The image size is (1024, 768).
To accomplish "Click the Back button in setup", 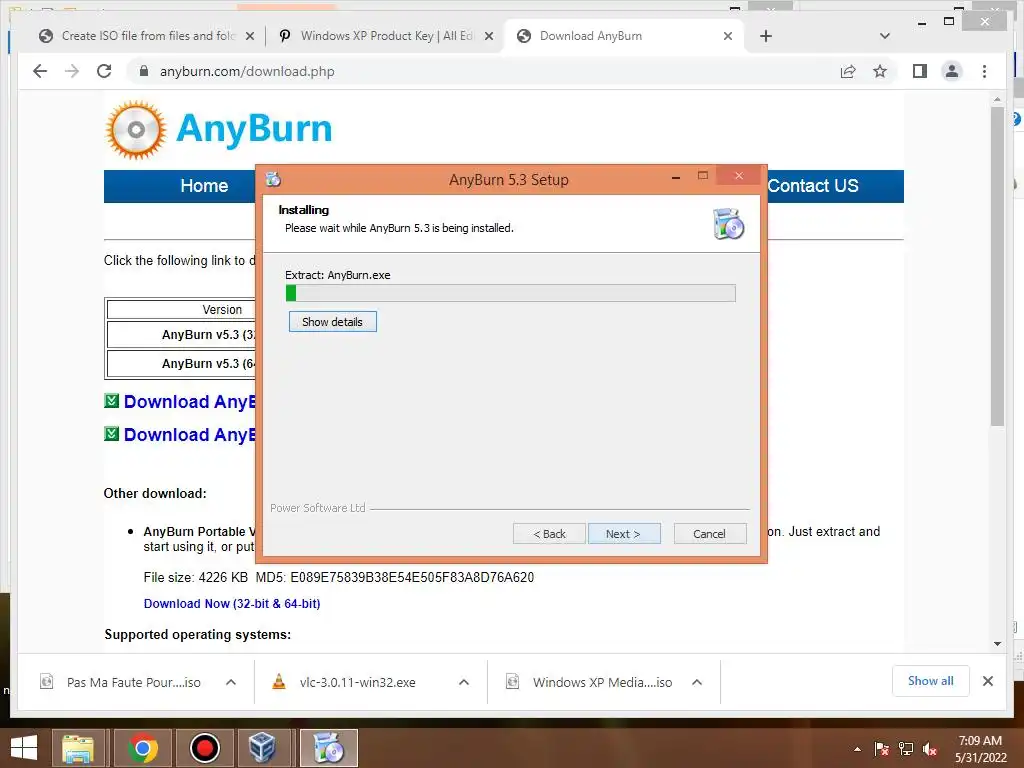I will (x=549, y=534).
